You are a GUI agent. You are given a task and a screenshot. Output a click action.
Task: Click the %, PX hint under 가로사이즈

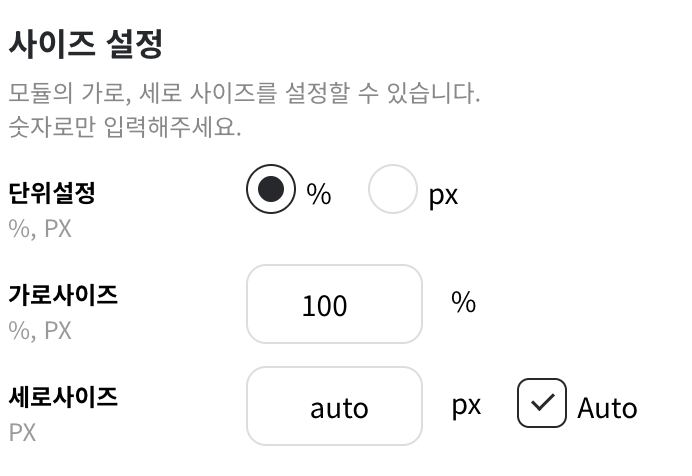coord(40,331)
